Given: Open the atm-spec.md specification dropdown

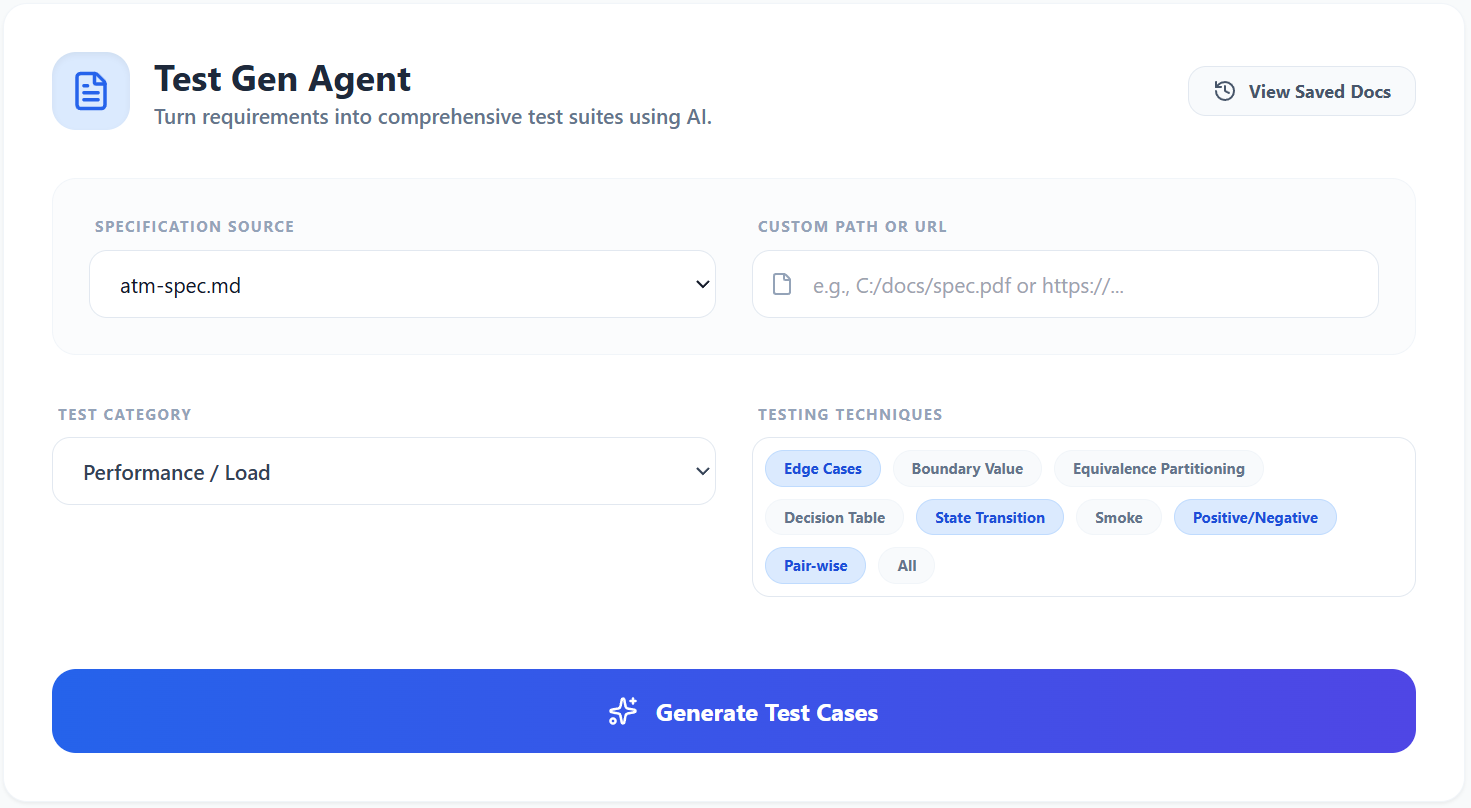Looking at the screenshot, I should [400, 284].
